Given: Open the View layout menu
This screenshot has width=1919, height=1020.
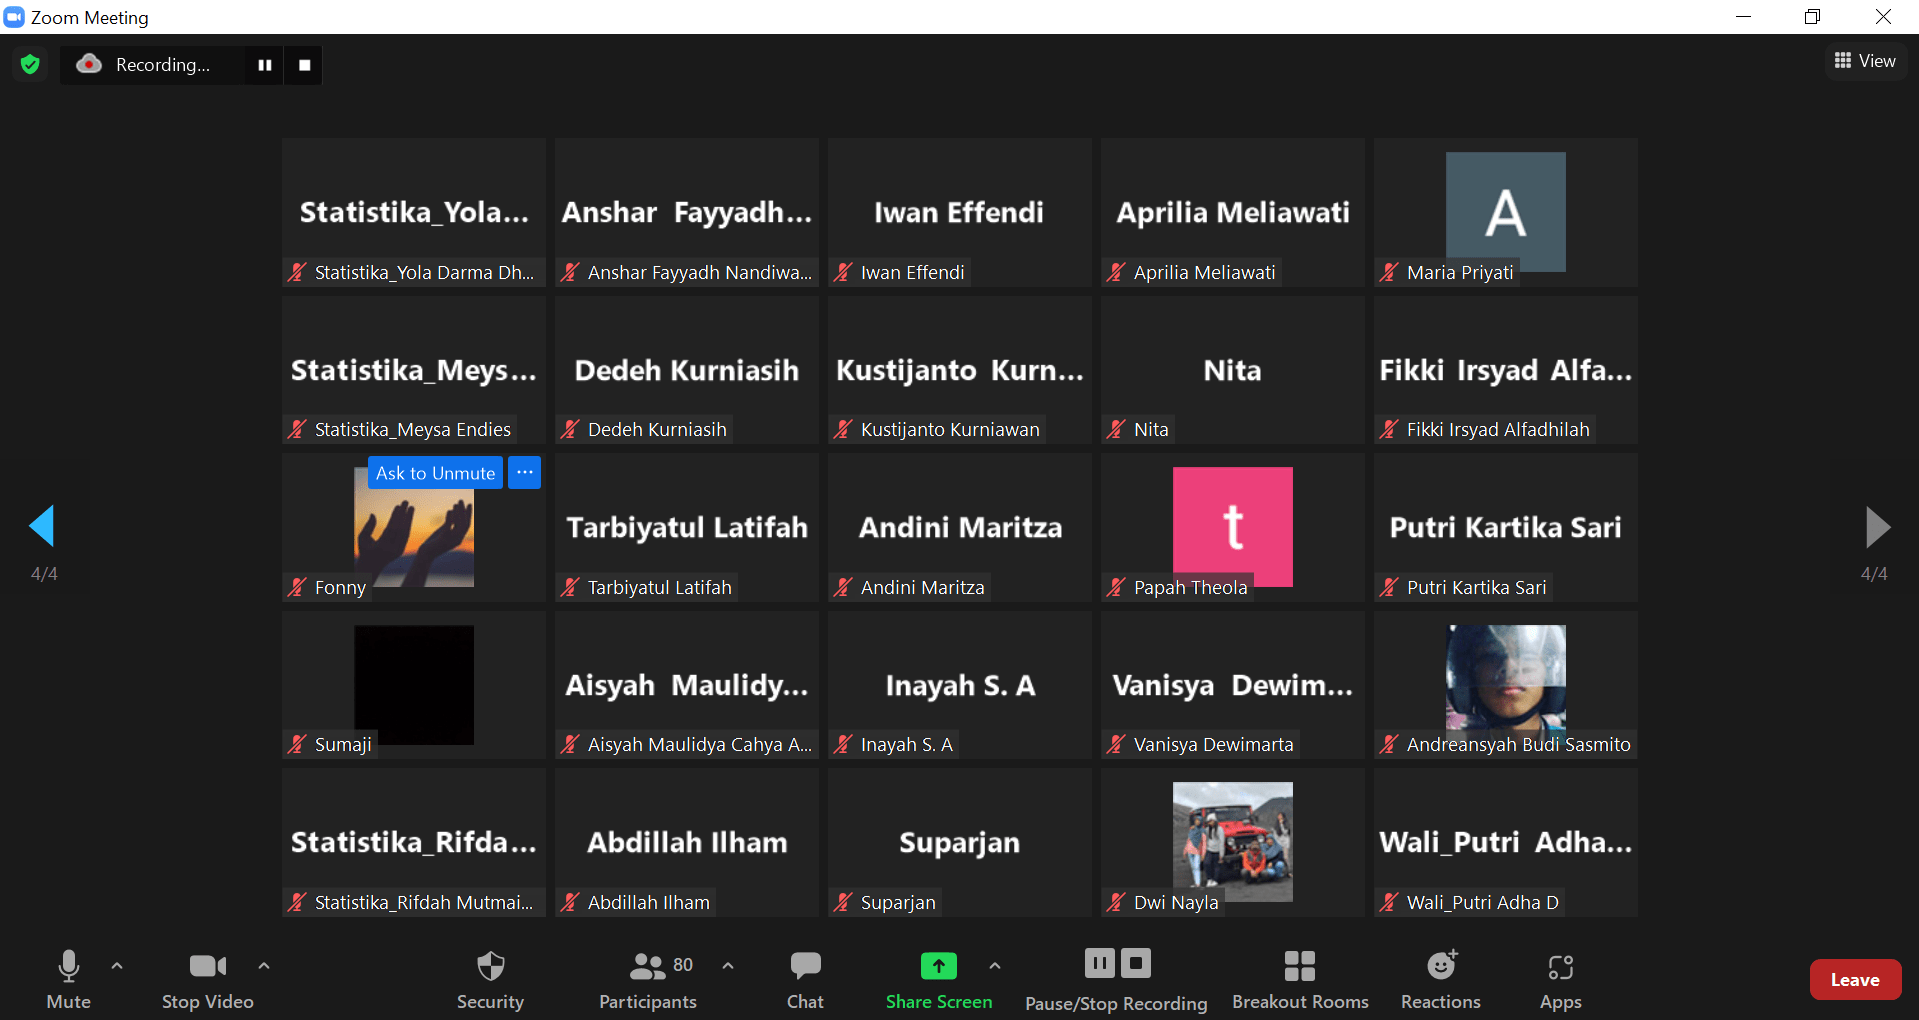Looking at the screenshot, I should pyautogui.click(x=1865, y=61).
